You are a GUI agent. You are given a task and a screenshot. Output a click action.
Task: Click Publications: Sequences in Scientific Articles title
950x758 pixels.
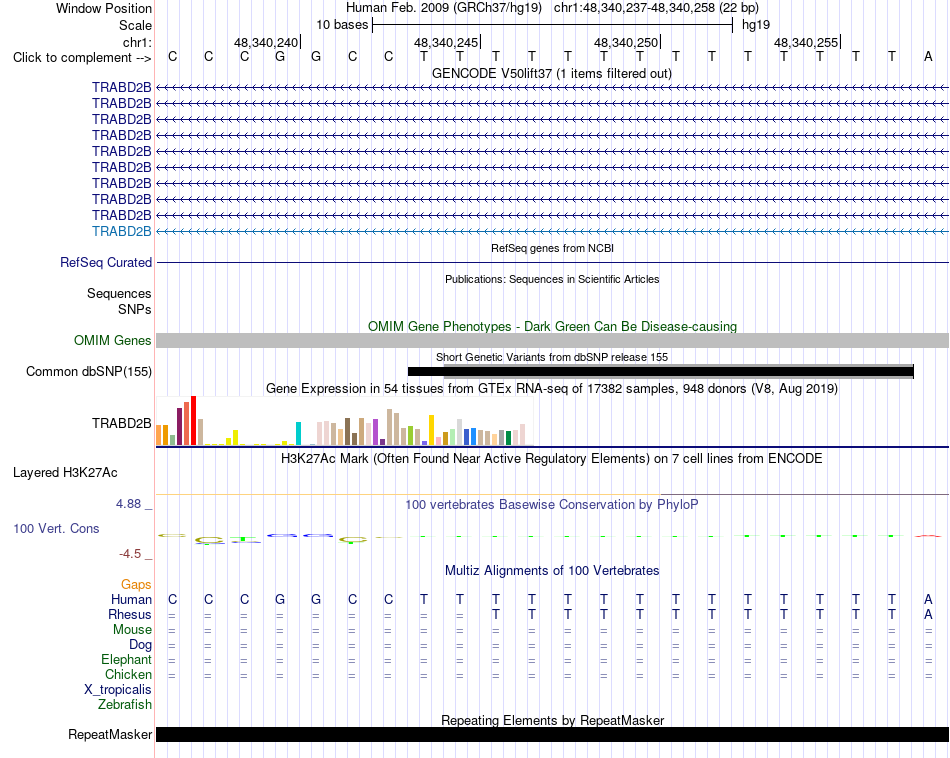coord(552,279)
